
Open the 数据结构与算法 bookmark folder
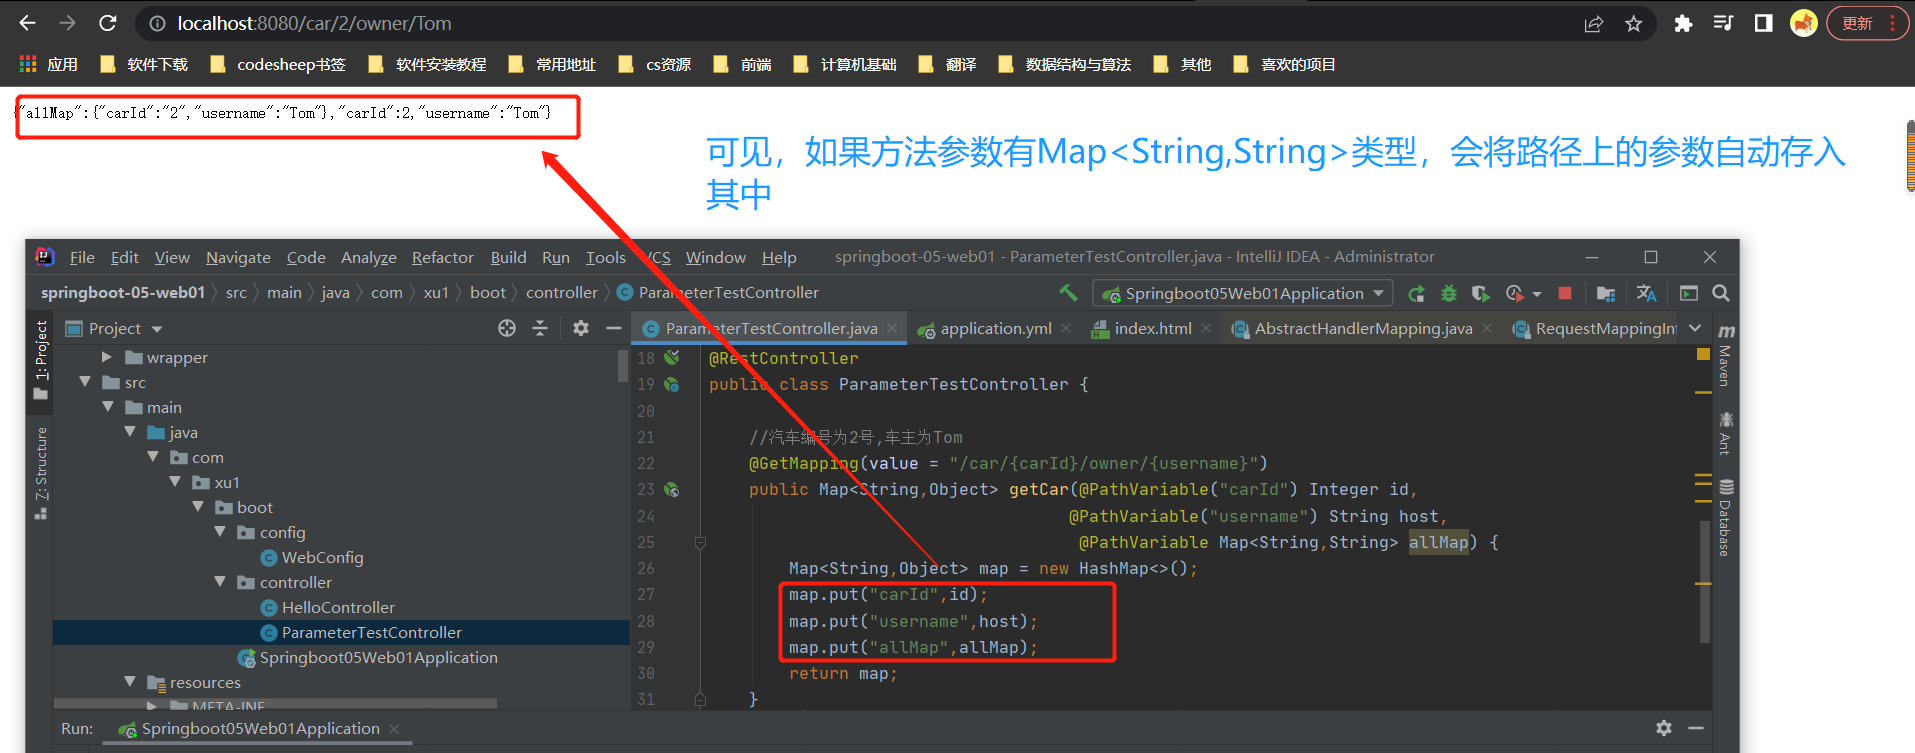pyautogui.click(x=1065, y=64)
